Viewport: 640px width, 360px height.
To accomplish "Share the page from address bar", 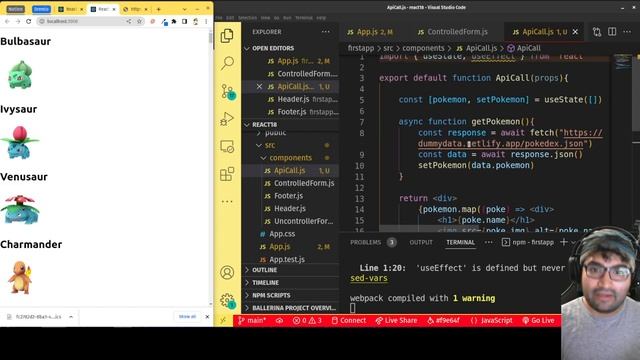I will [129, 21].
